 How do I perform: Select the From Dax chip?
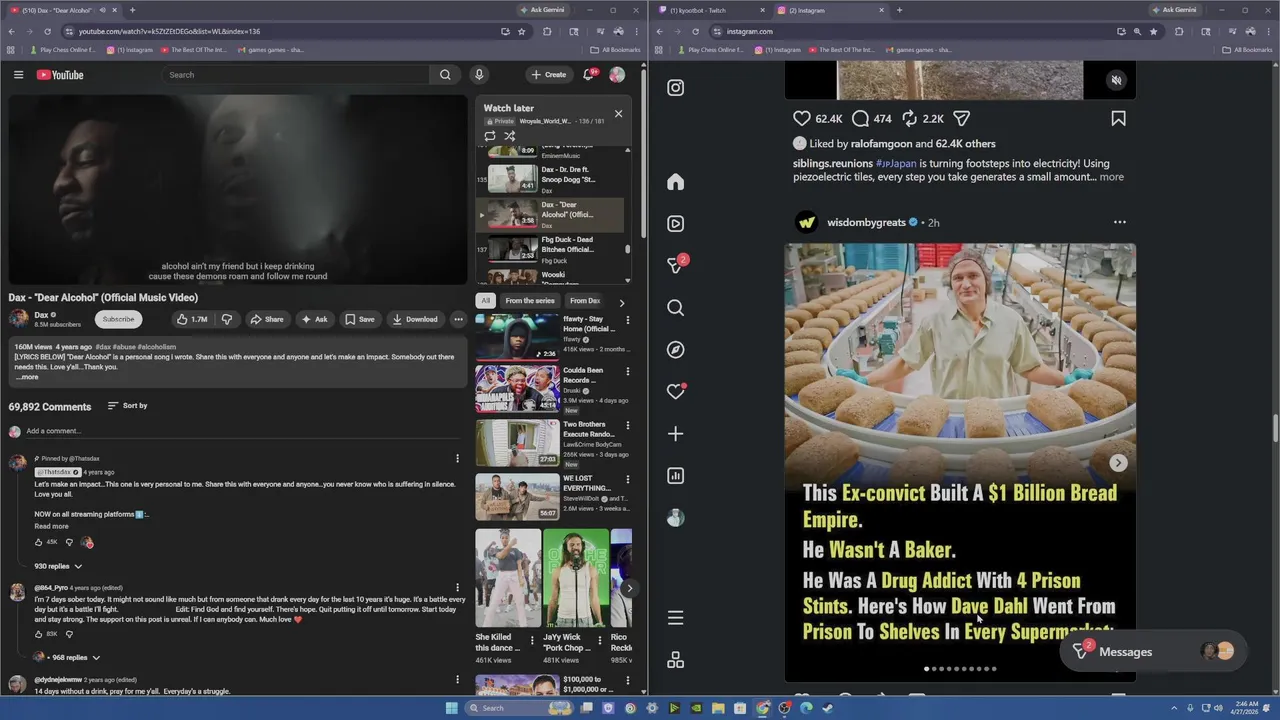(585, 301)
